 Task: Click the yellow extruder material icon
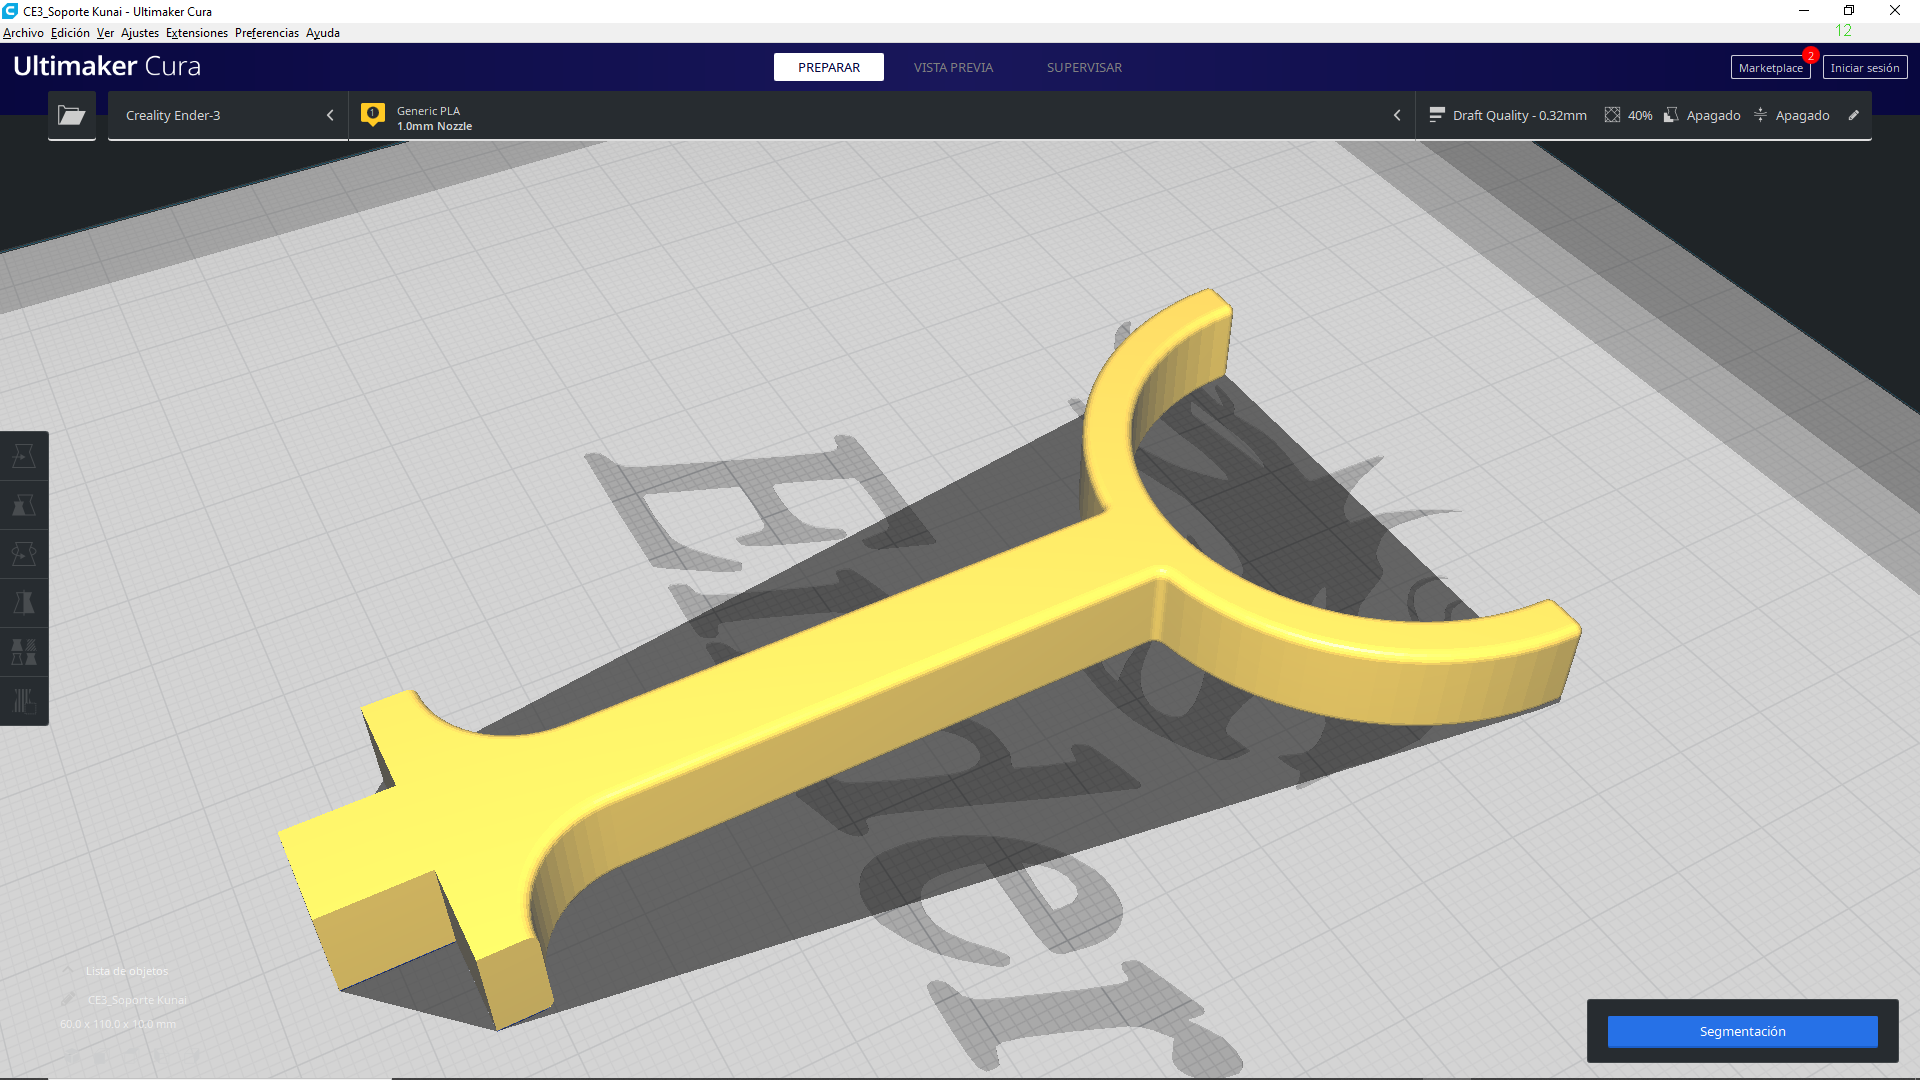coord(373,116)
